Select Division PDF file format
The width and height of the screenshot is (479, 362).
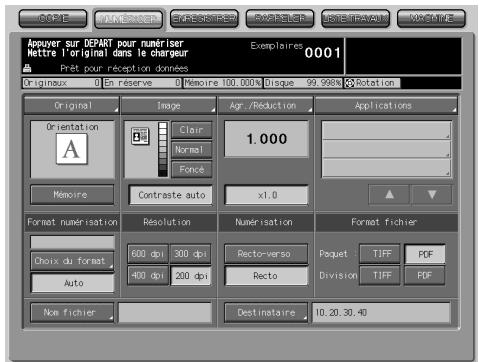pyautogui.click(x=424, y=276)
